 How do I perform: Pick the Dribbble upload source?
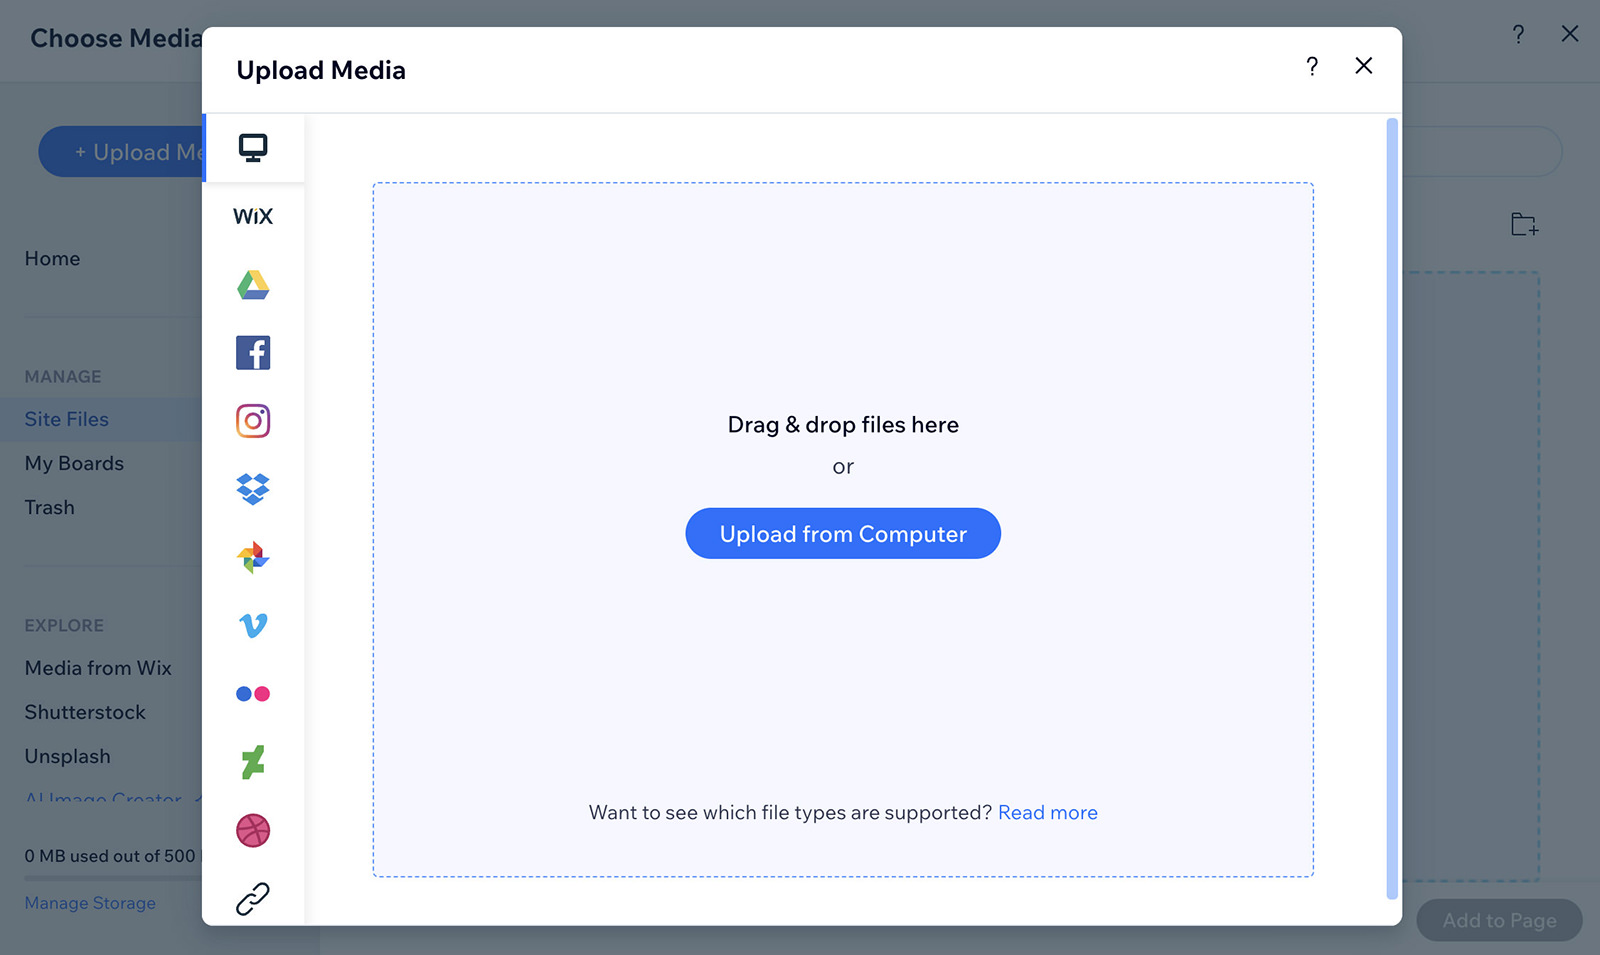click(x=253, y=830)
